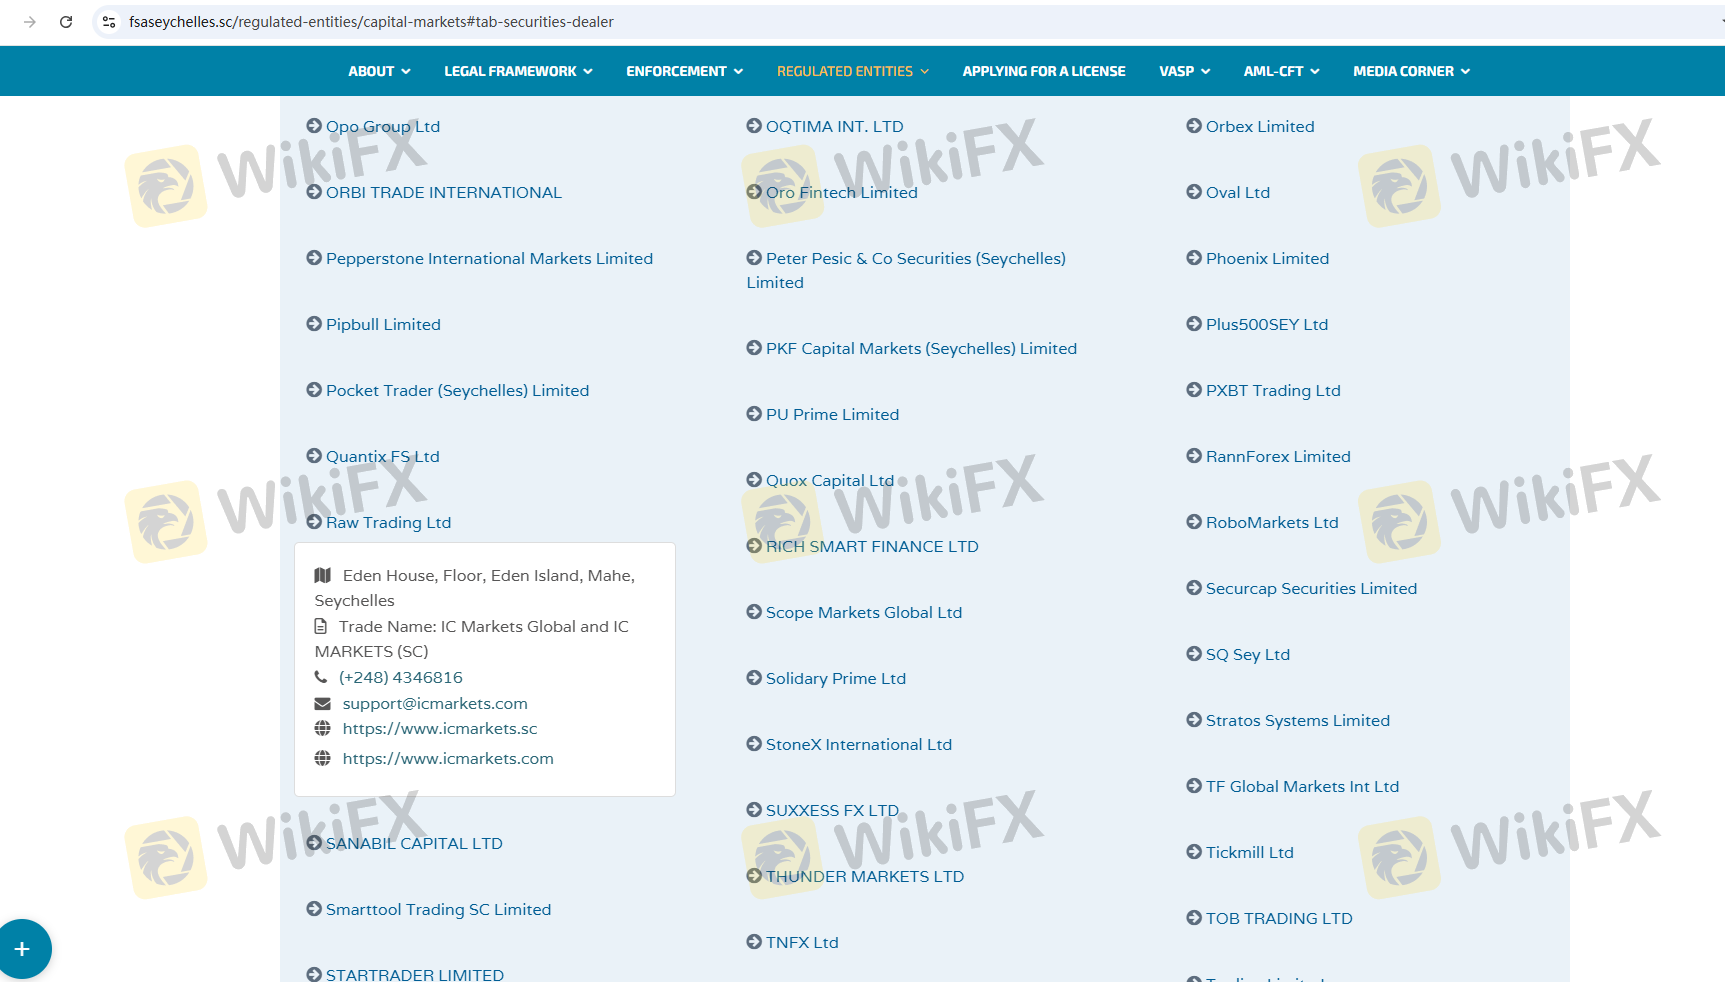Image resolution: width=1725 pixels, height=982 pixels.
Task: Click the phone icon beside (+248) 4346816
Action: [321, 677]
